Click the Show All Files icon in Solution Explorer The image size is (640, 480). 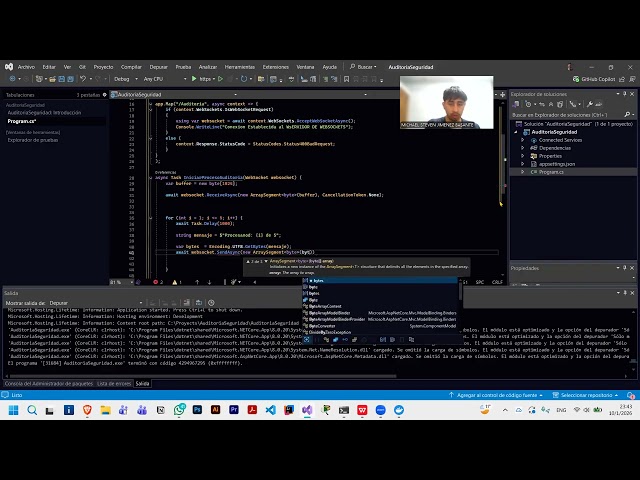(x=560, y=104)
